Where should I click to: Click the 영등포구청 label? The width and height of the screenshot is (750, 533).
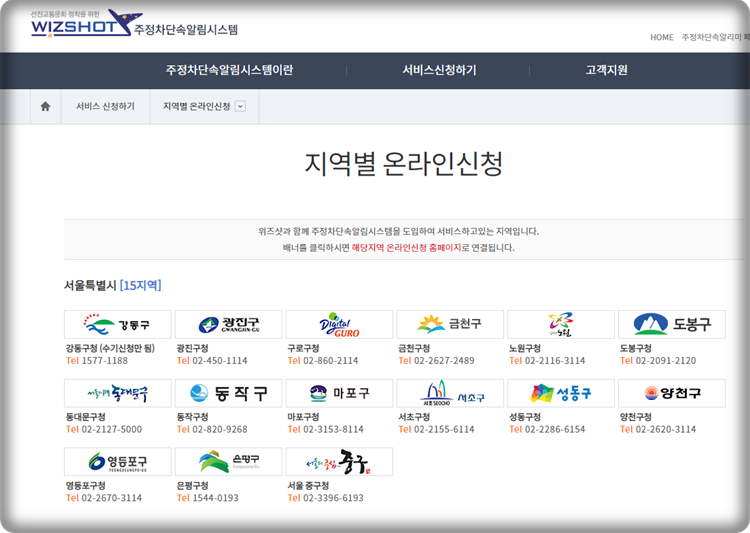(86, 485)
